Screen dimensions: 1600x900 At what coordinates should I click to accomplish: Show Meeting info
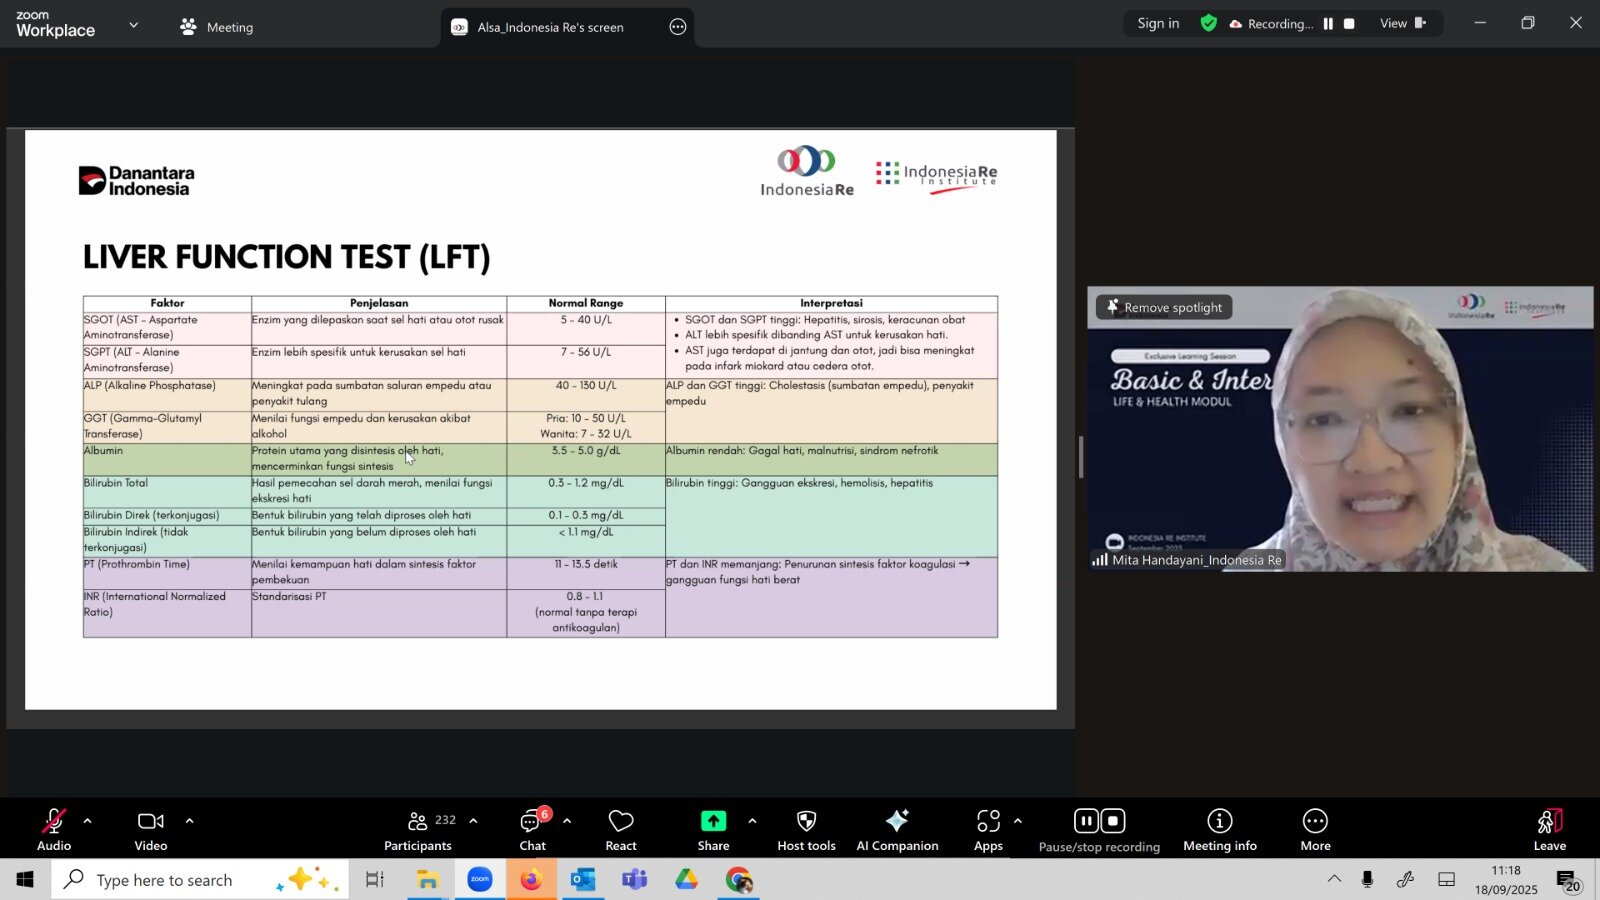tap(1219, 830)
